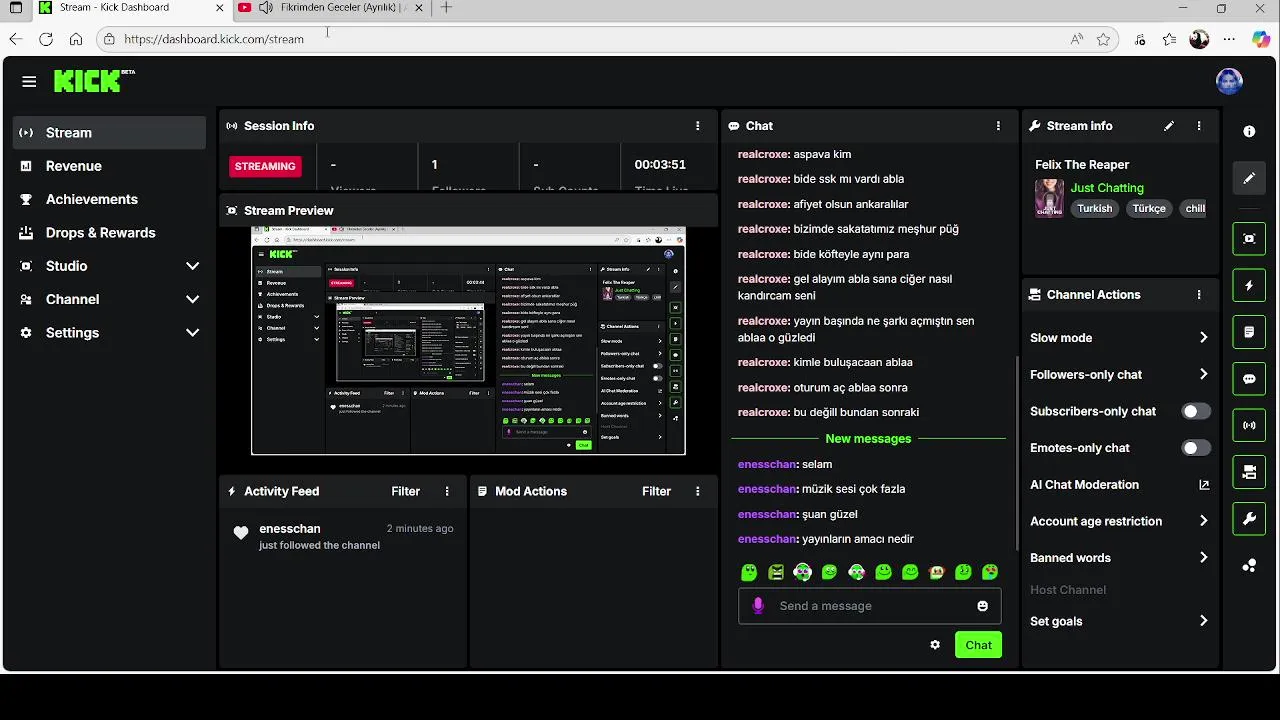Open AI Chat Moderation external link
Image resolution: width=1280 pixels, height=720 pixels.
coord(1204,485)
